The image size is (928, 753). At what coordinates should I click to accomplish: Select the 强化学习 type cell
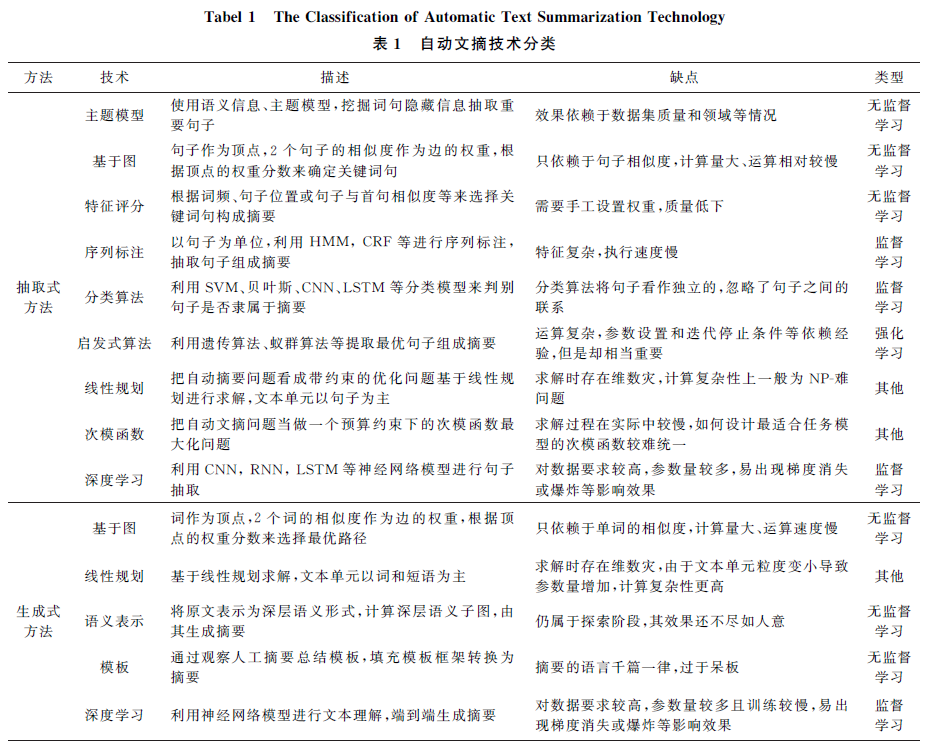890,343
